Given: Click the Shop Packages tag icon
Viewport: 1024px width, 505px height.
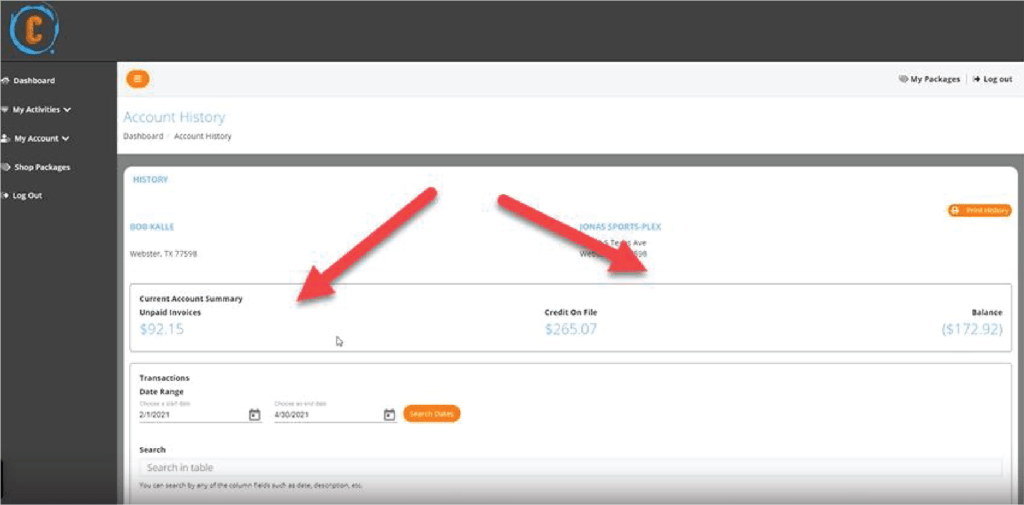Looking at the screenshot, I should coord(5,167).
